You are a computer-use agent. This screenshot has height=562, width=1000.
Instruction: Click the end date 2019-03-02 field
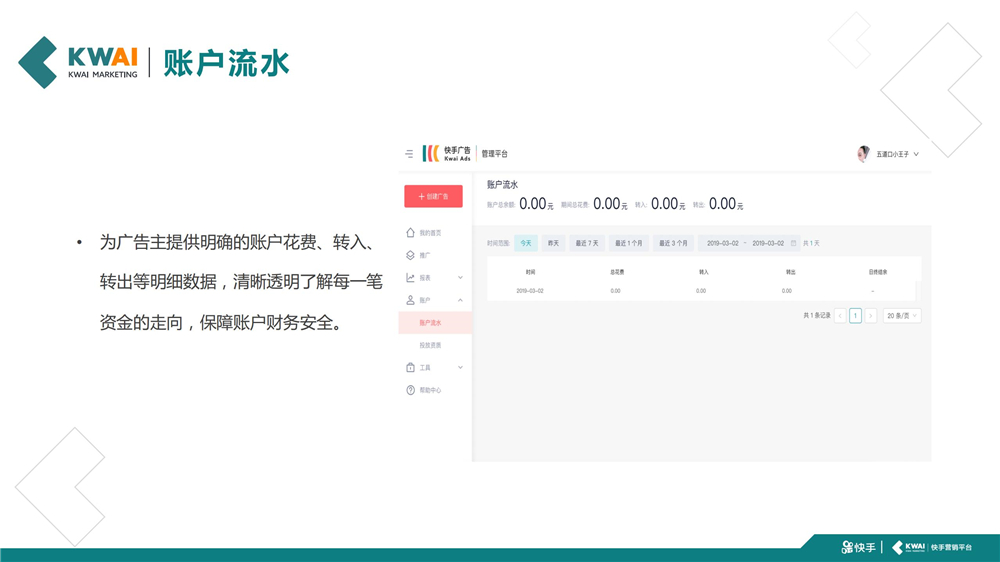click(x=768, y=243)
